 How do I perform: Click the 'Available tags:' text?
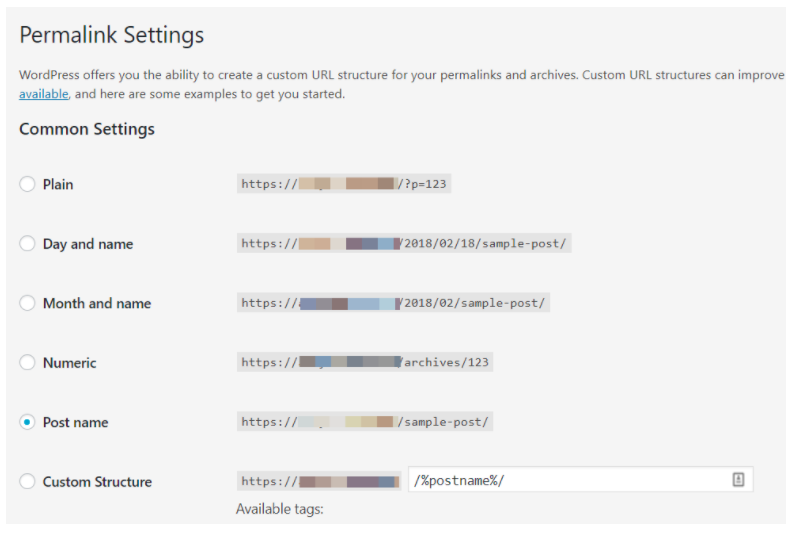pyautogui.click(x=279, y=509)
